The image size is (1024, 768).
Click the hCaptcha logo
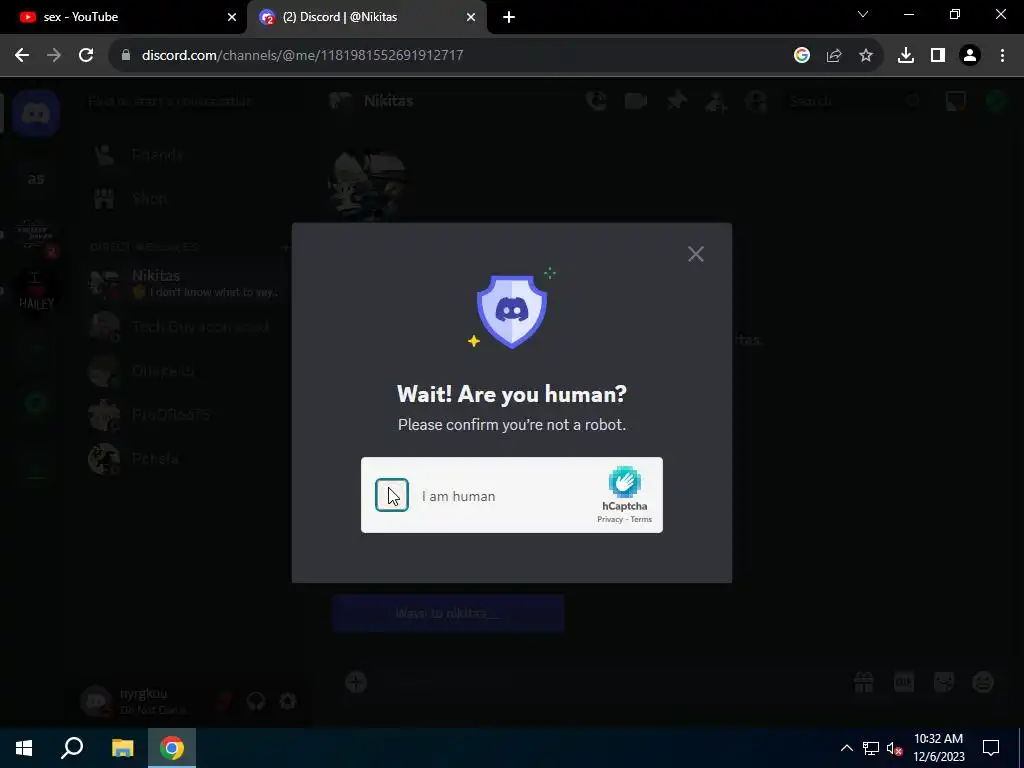point(625,483)
